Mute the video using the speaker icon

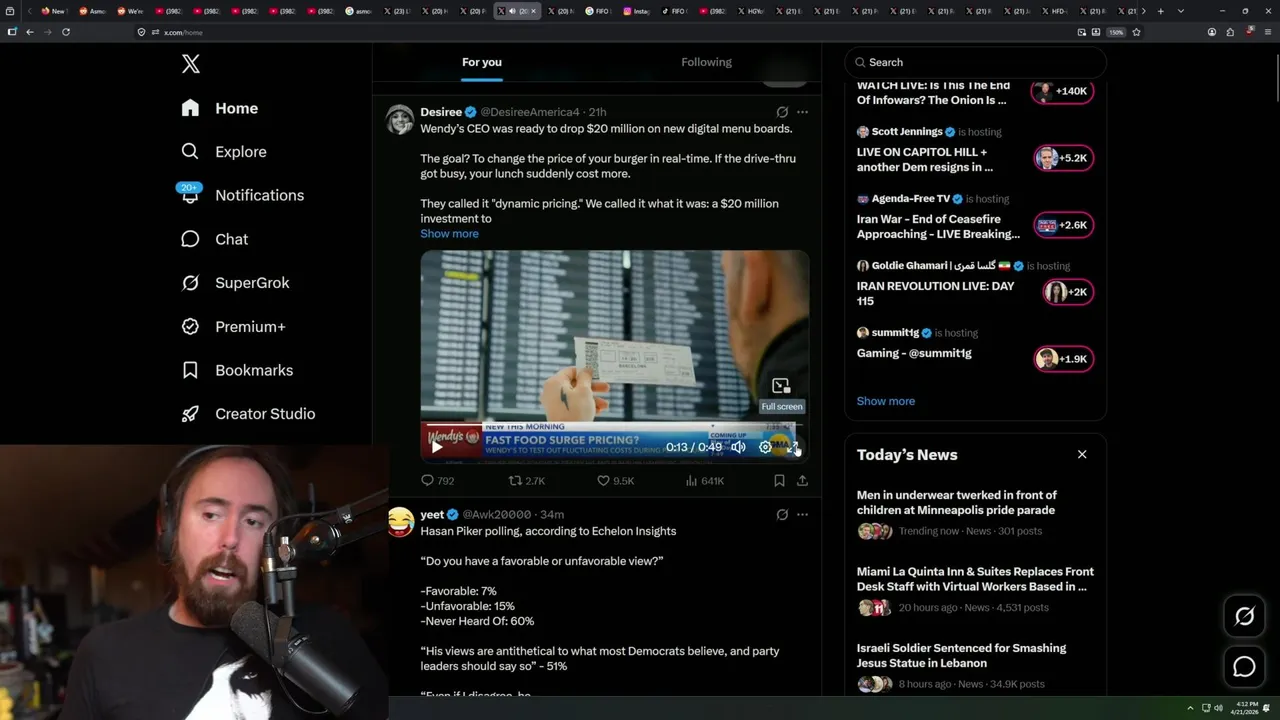tap(738, 447)
